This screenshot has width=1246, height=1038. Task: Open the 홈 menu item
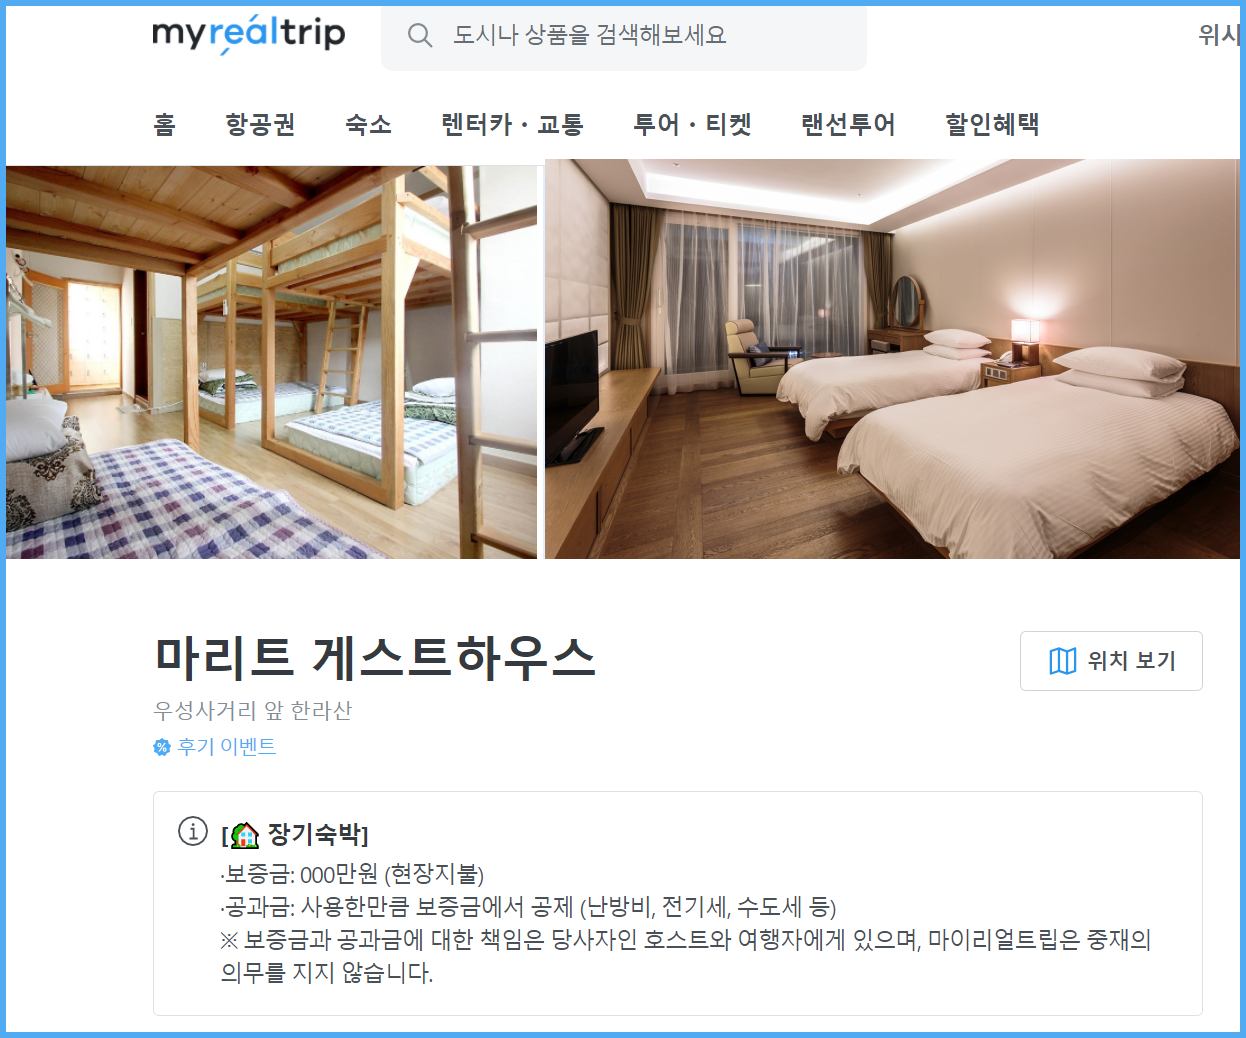[x=164, y=125]
